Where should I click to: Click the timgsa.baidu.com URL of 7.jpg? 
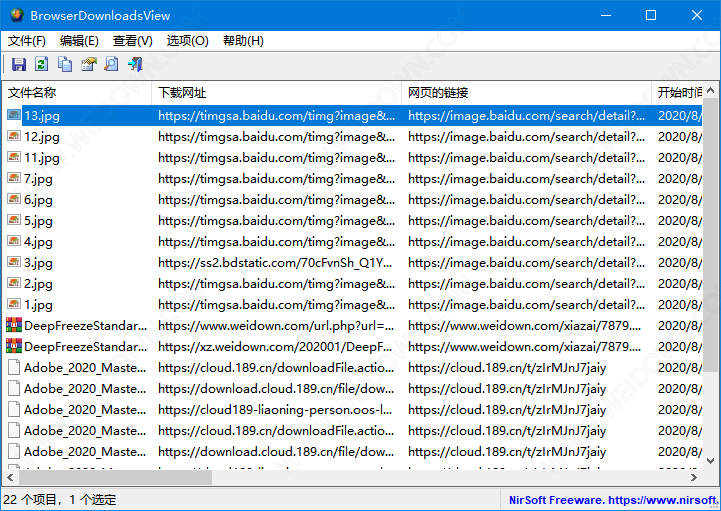pos(276,178)
